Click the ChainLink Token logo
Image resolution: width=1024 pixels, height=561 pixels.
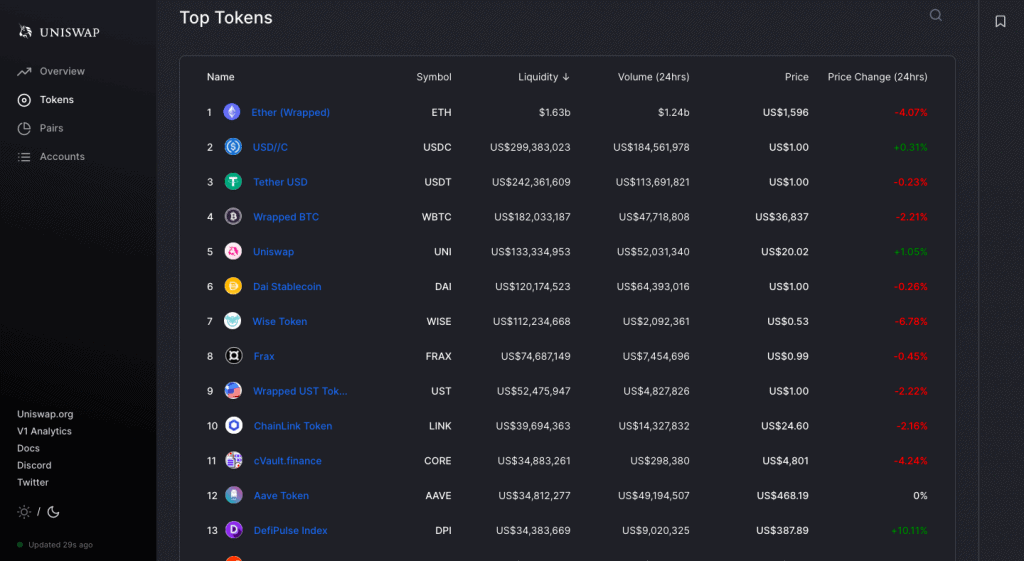click(x=234, y=425)
